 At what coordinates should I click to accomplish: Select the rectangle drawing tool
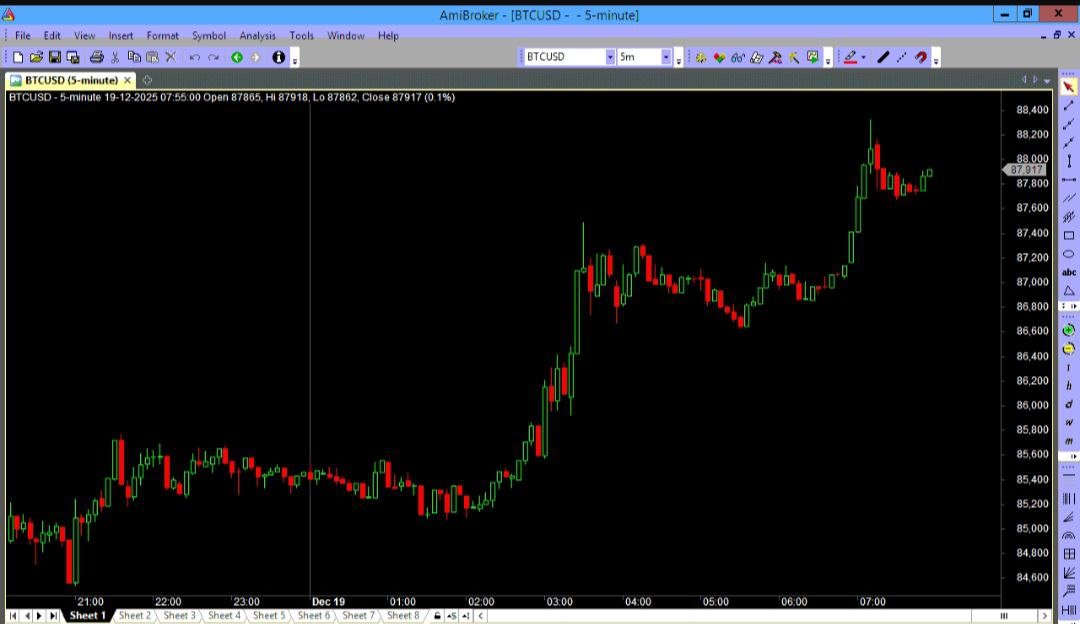pyautogui.click(x=1068, y=236)
